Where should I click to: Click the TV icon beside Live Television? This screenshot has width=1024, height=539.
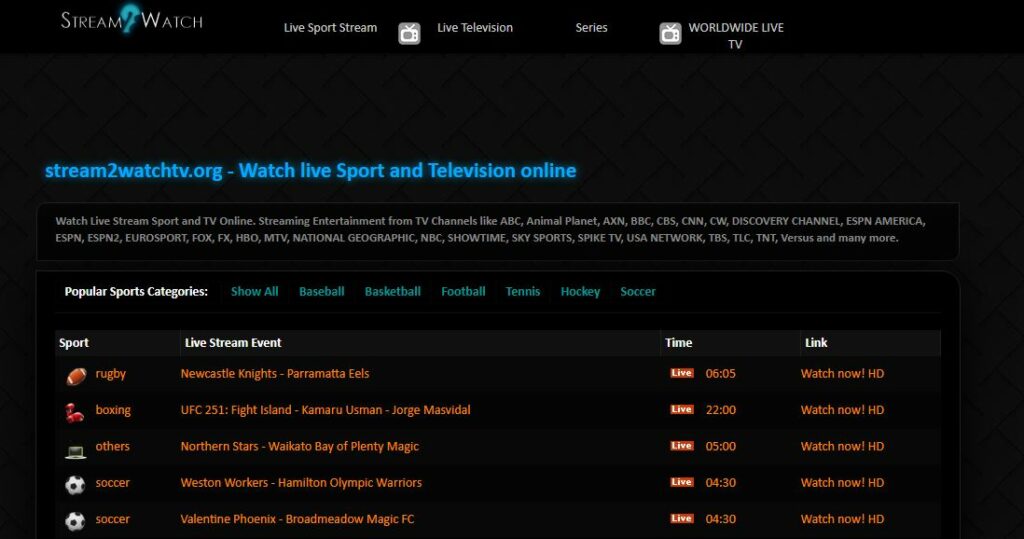point(409,33)
